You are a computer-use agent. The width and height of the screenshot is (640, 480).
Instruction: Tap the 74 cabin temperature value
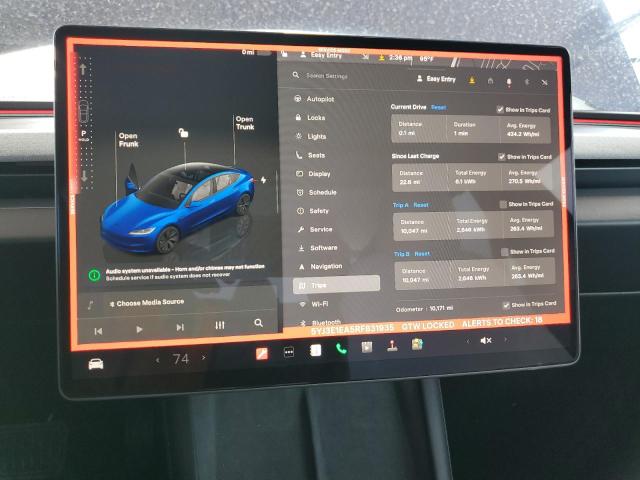click(180, 359)
